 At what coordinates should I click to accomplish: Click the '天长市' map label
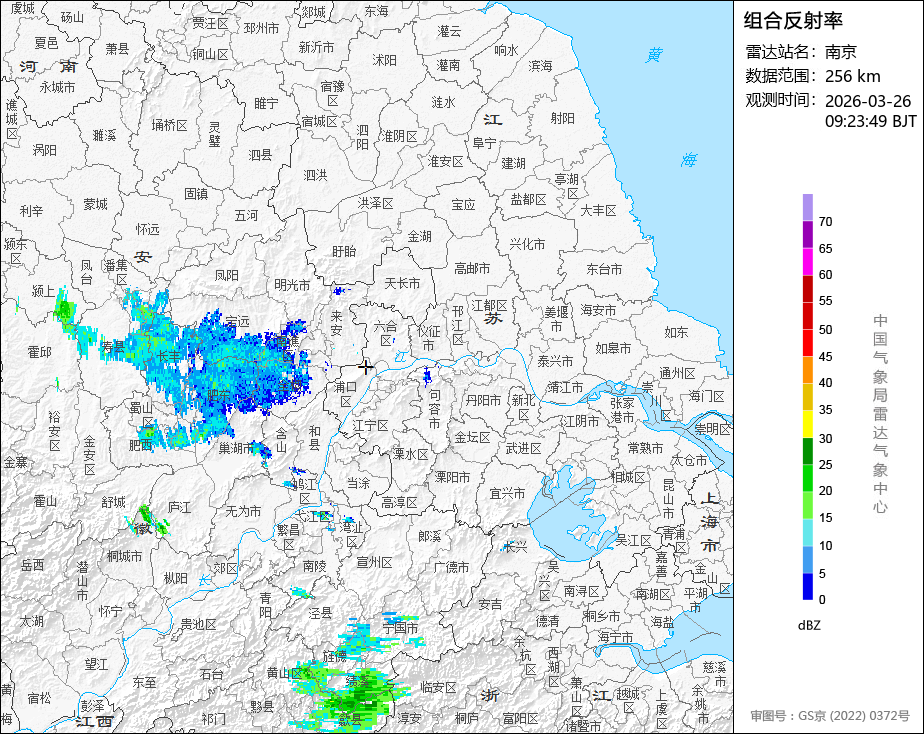point(402,283)
